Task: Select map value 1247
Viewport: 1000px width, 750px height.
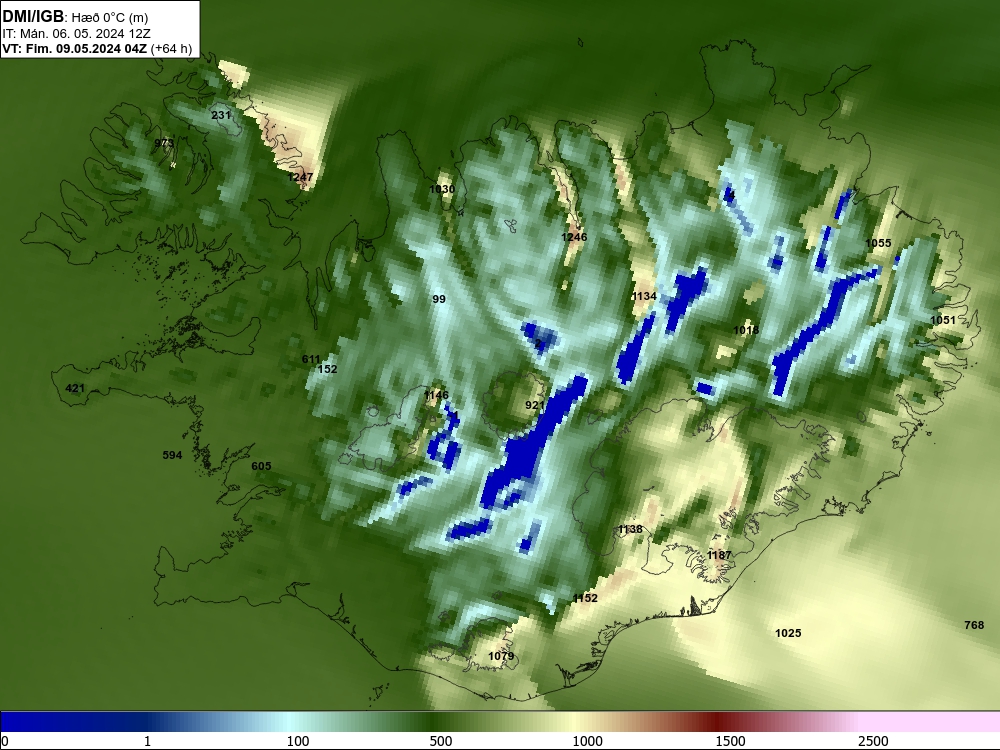Action: (300, 177)
